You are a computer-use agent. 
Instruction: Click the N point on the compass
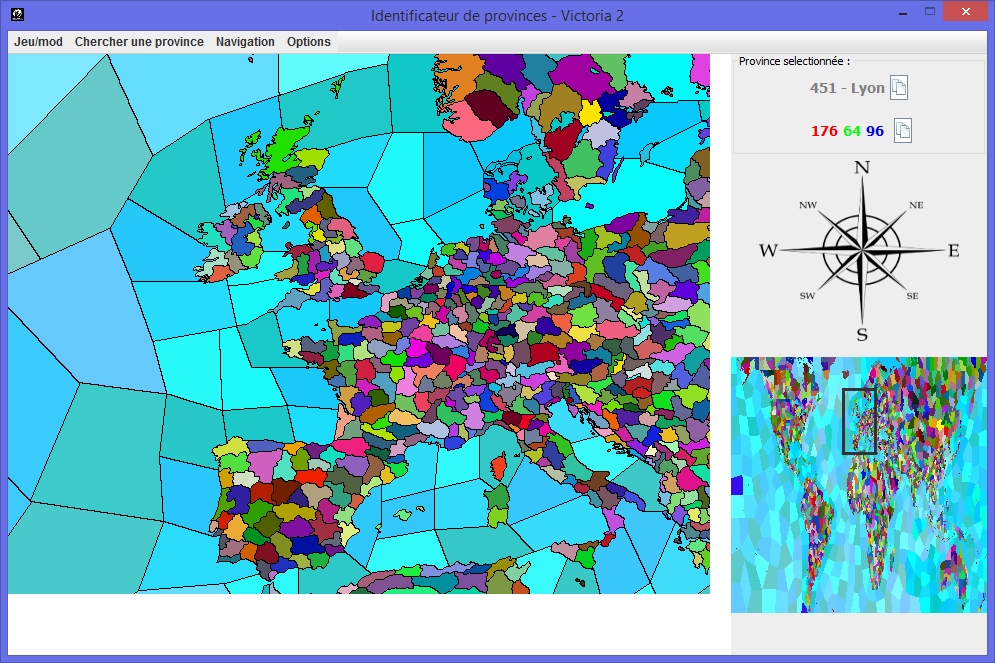(861, 167)
